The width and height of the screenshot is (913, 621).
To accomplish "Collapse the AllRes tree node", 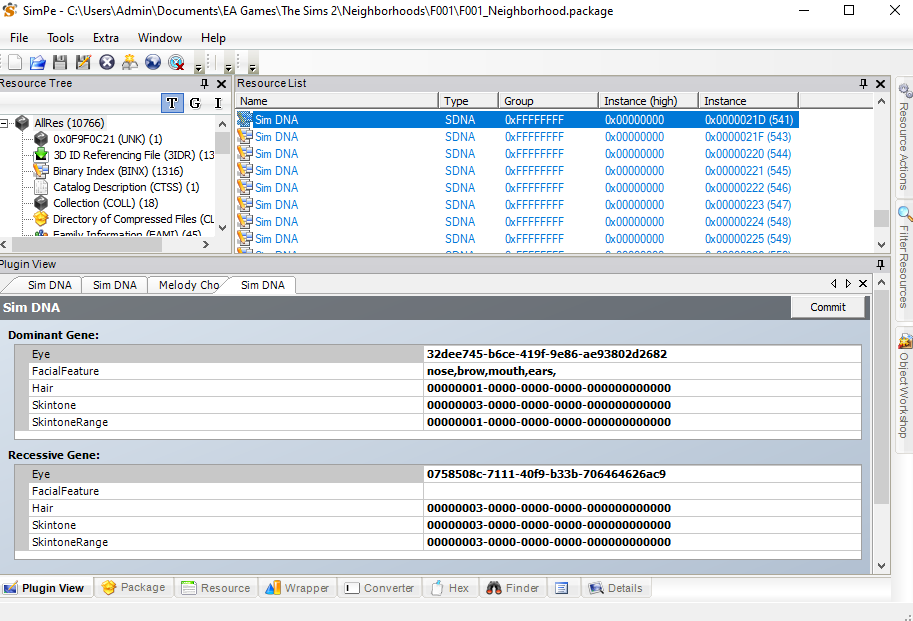I will pyautogui.click(x=4, y=123).
